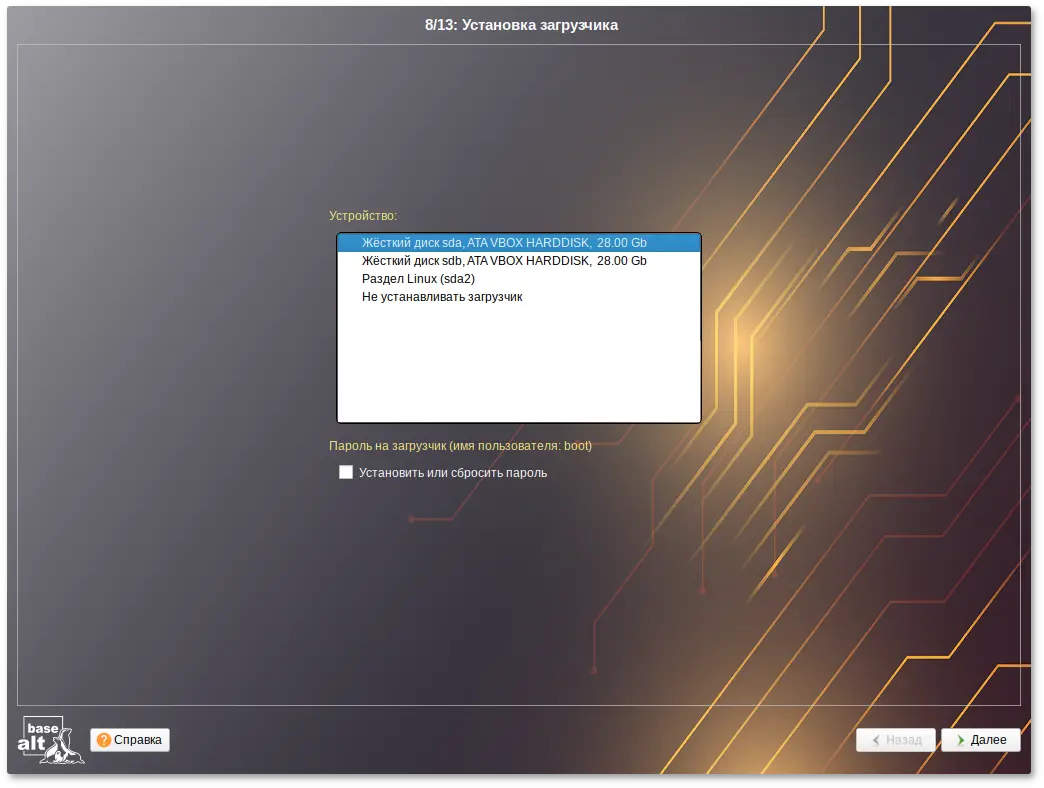
Task: Enable the Установить или сбросить пароль checkbox
Action: (x=346, y=473)
